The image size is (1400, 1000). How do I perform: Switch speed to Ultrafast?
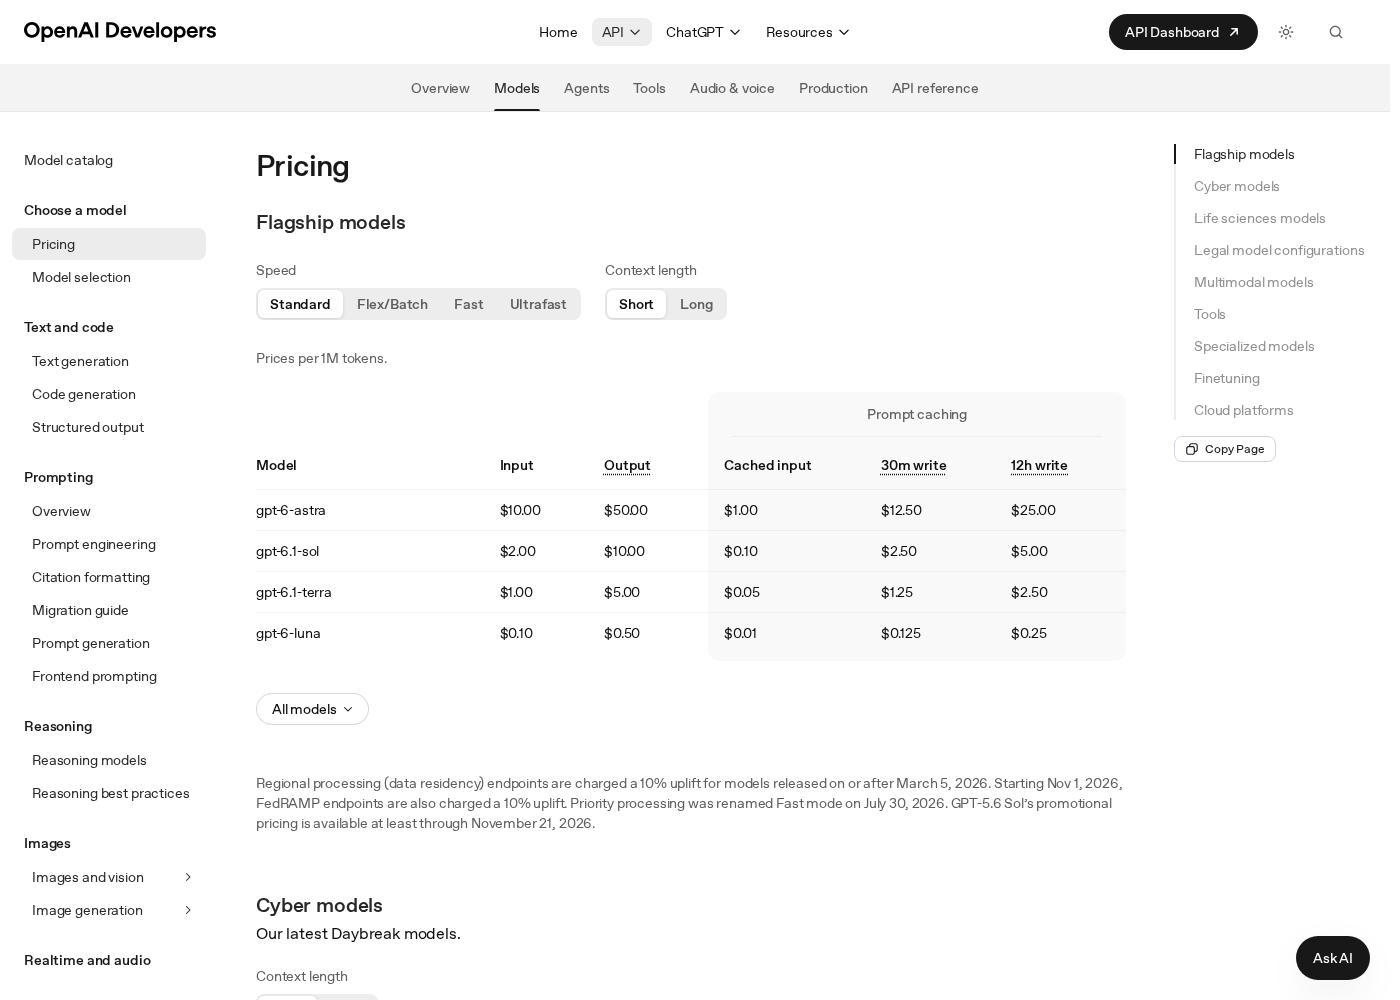pyautogui.click(x=538, y=304)
